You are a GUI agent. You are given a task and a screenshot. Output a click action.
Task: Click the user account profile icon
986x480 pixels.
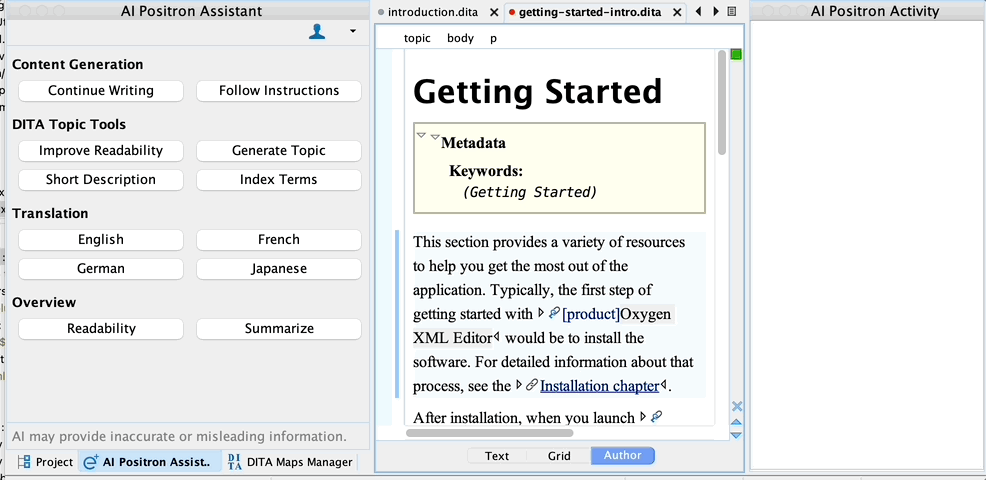[317, 32]
